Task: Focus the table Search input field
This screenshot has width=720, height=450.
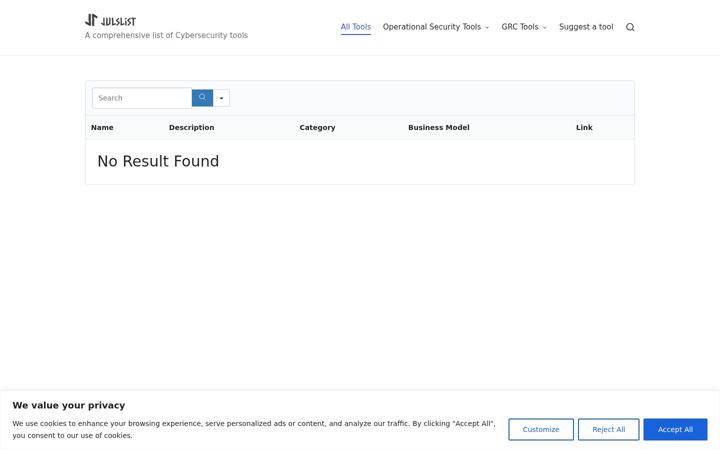Action: point(142,98)
